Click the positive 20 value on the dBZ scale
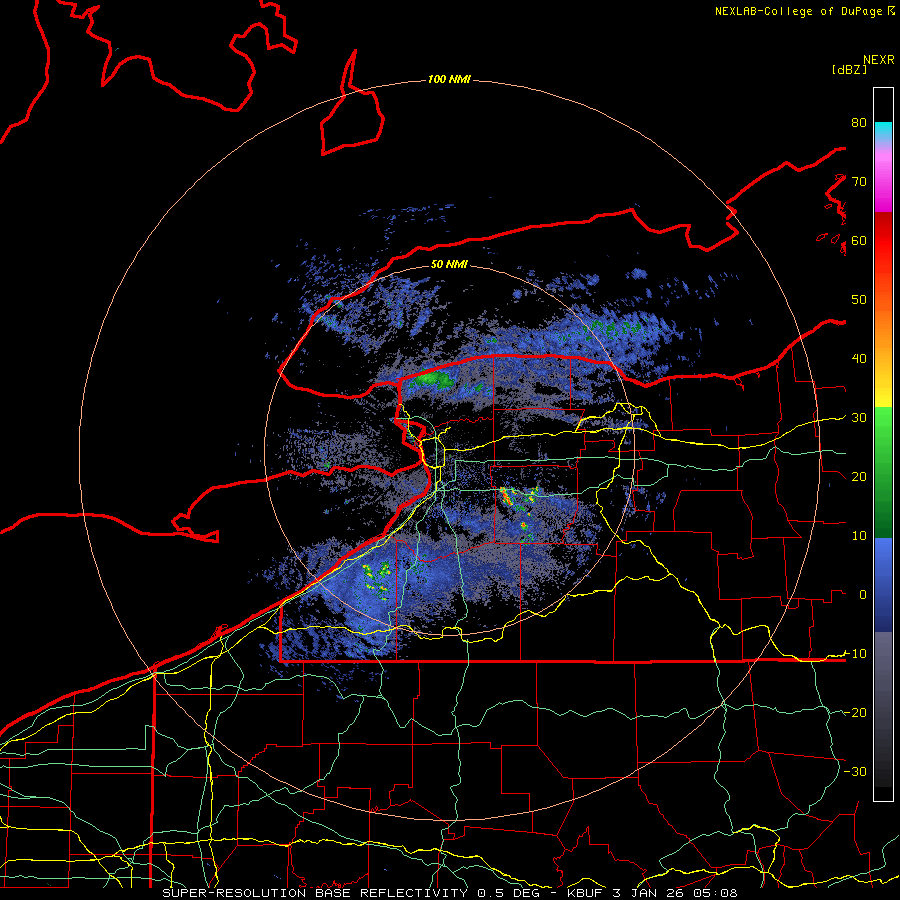900x900 pixels. pos(859,477)
